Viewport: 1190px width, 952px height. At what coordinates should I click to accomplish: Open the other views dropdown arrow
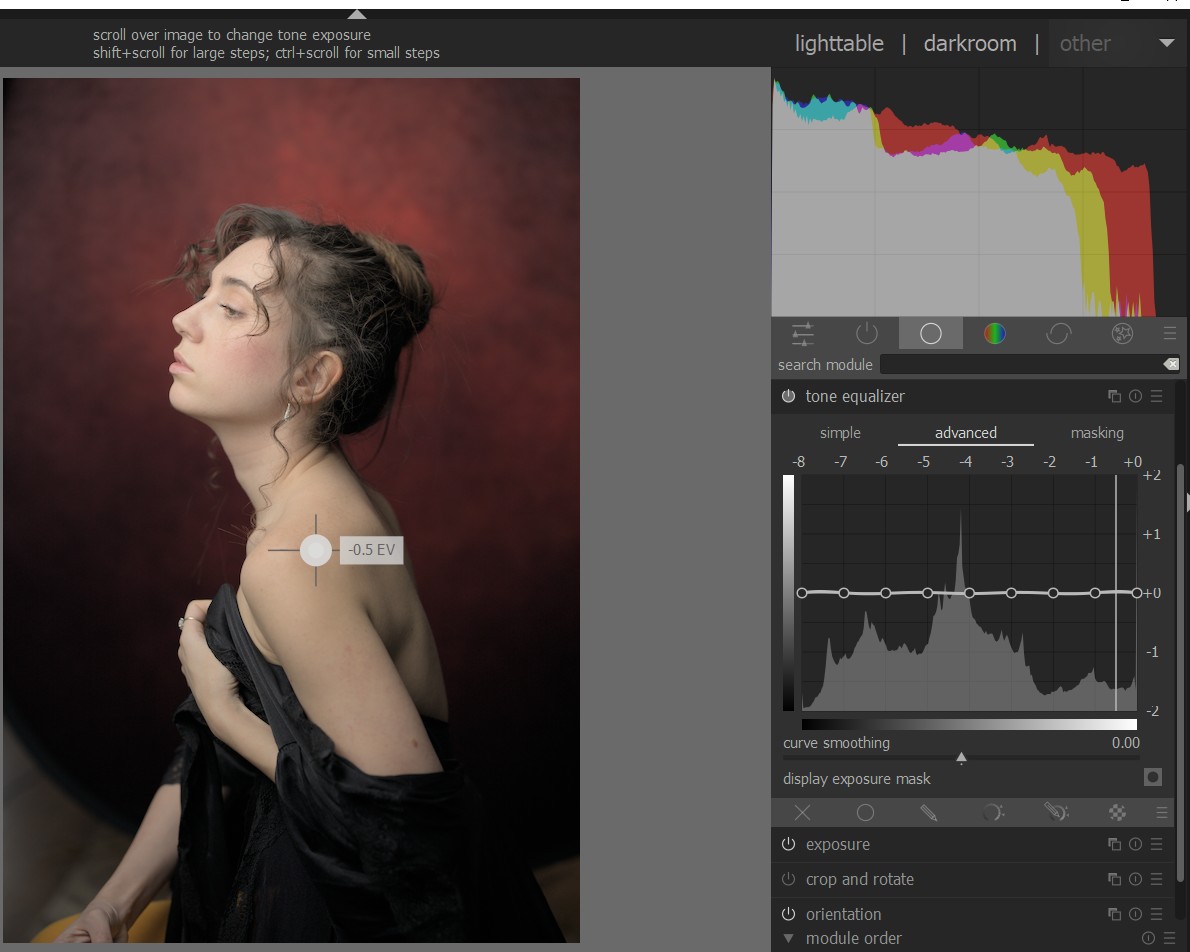pyautogui.click(x=1167, y=43)
